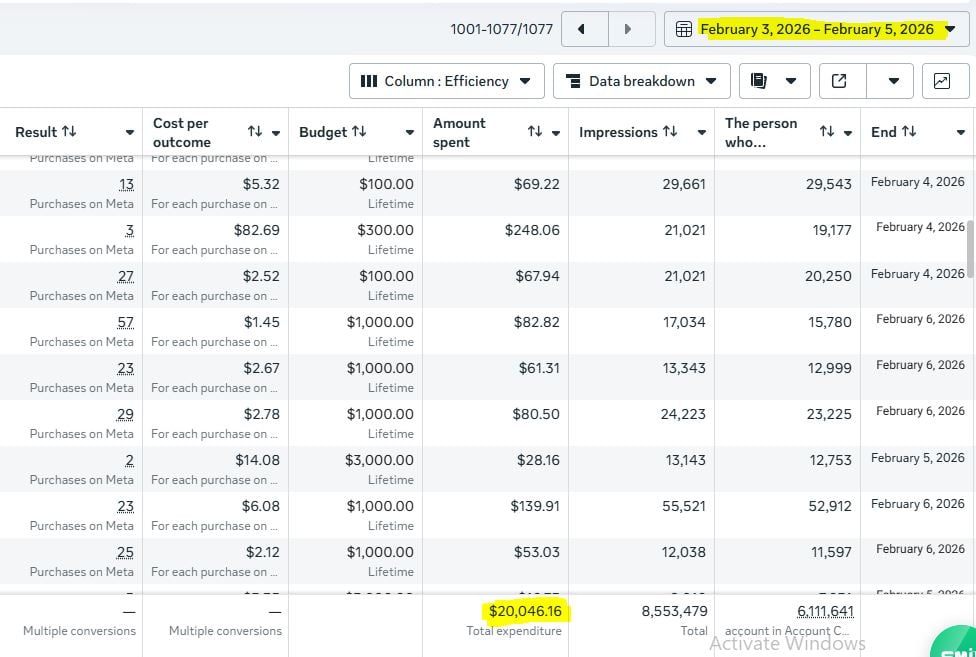Viewport: 976px width, 657px height.
Task: Select the $20,046.16 total expenditure value
Action: pos(525,612)
